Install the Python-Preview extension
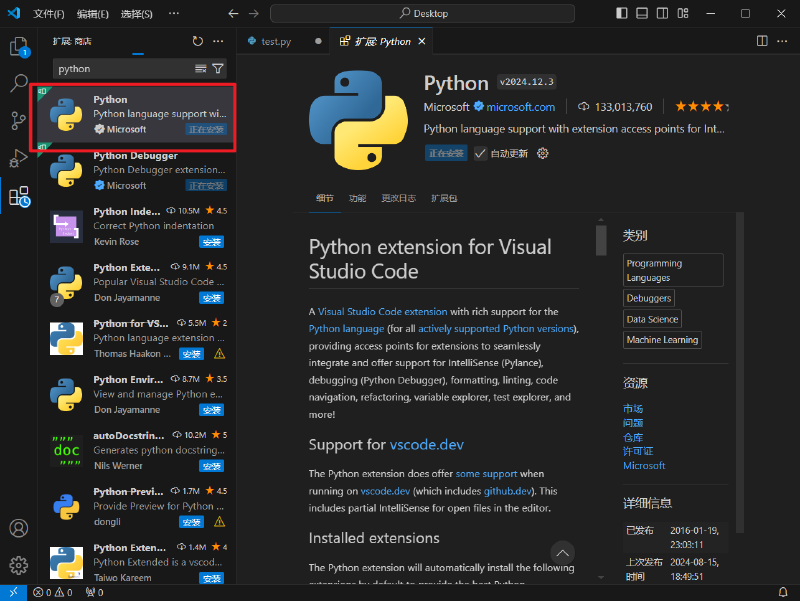800x601 pixels. [191, 522]
